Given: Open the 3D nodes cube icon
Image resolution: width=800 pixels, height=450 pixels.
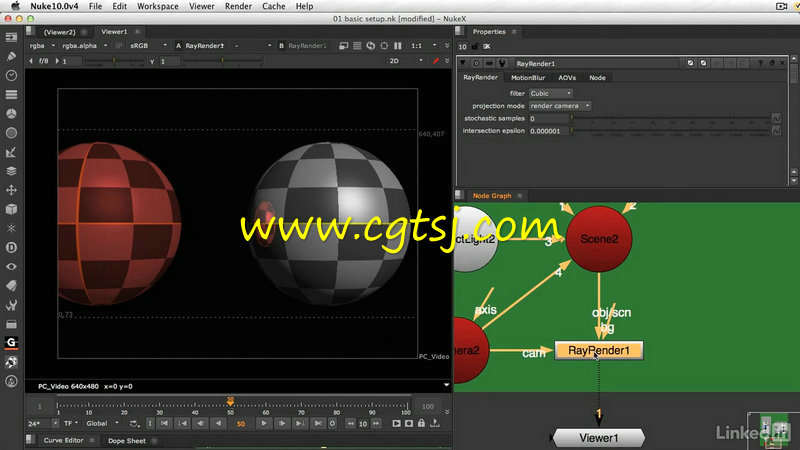Looking at the screenshot, I should 11,209.
